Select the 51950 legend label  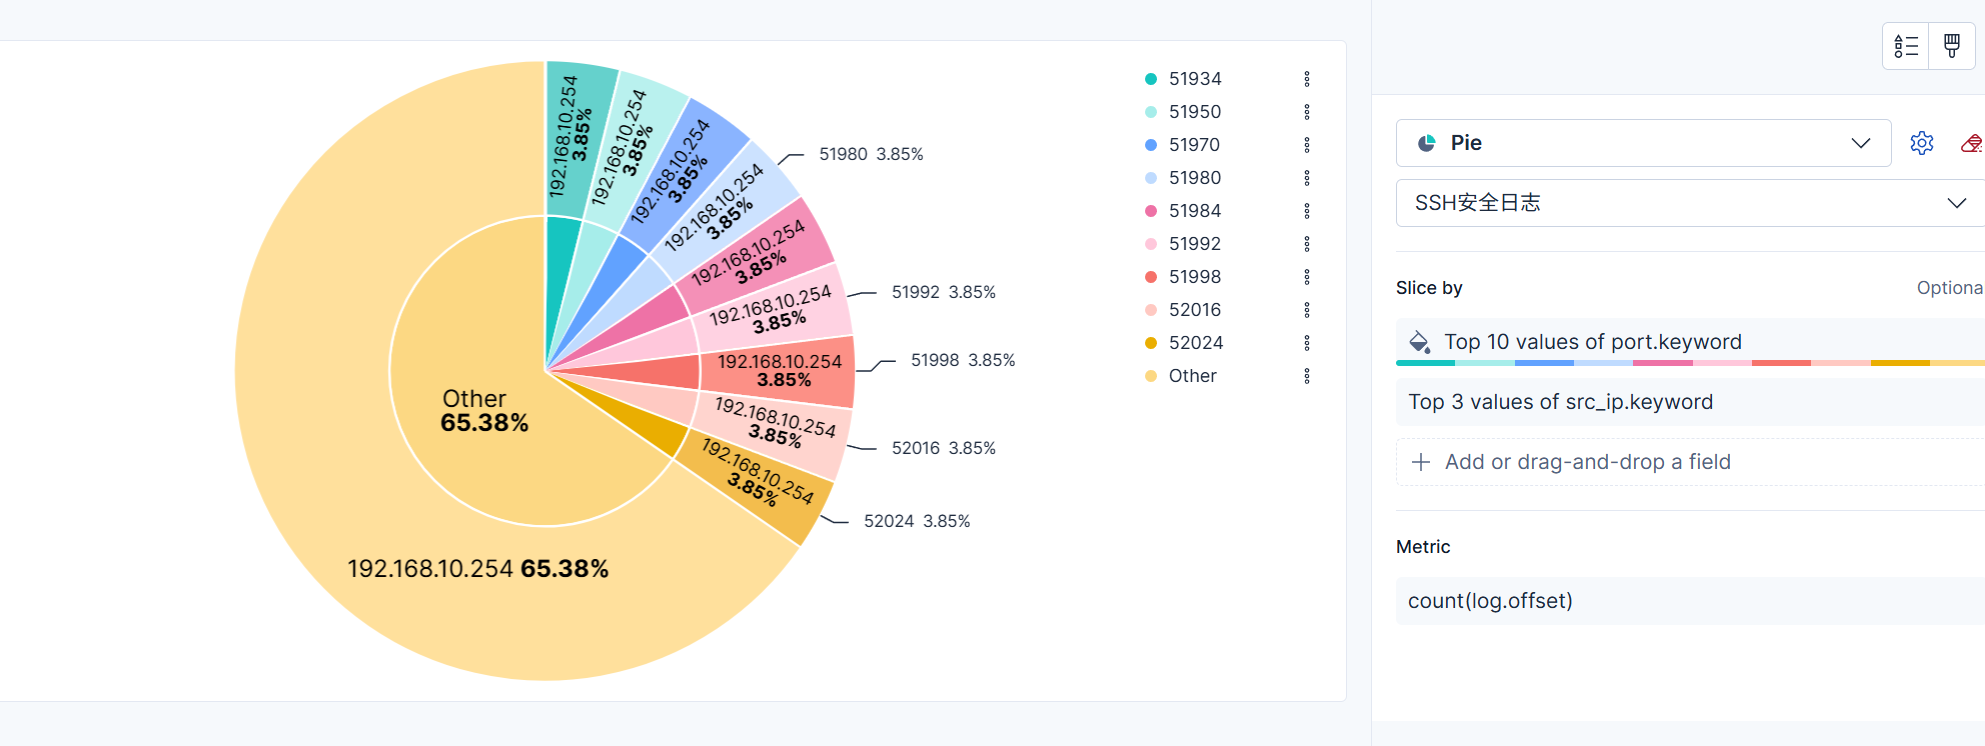(1195, 112)
